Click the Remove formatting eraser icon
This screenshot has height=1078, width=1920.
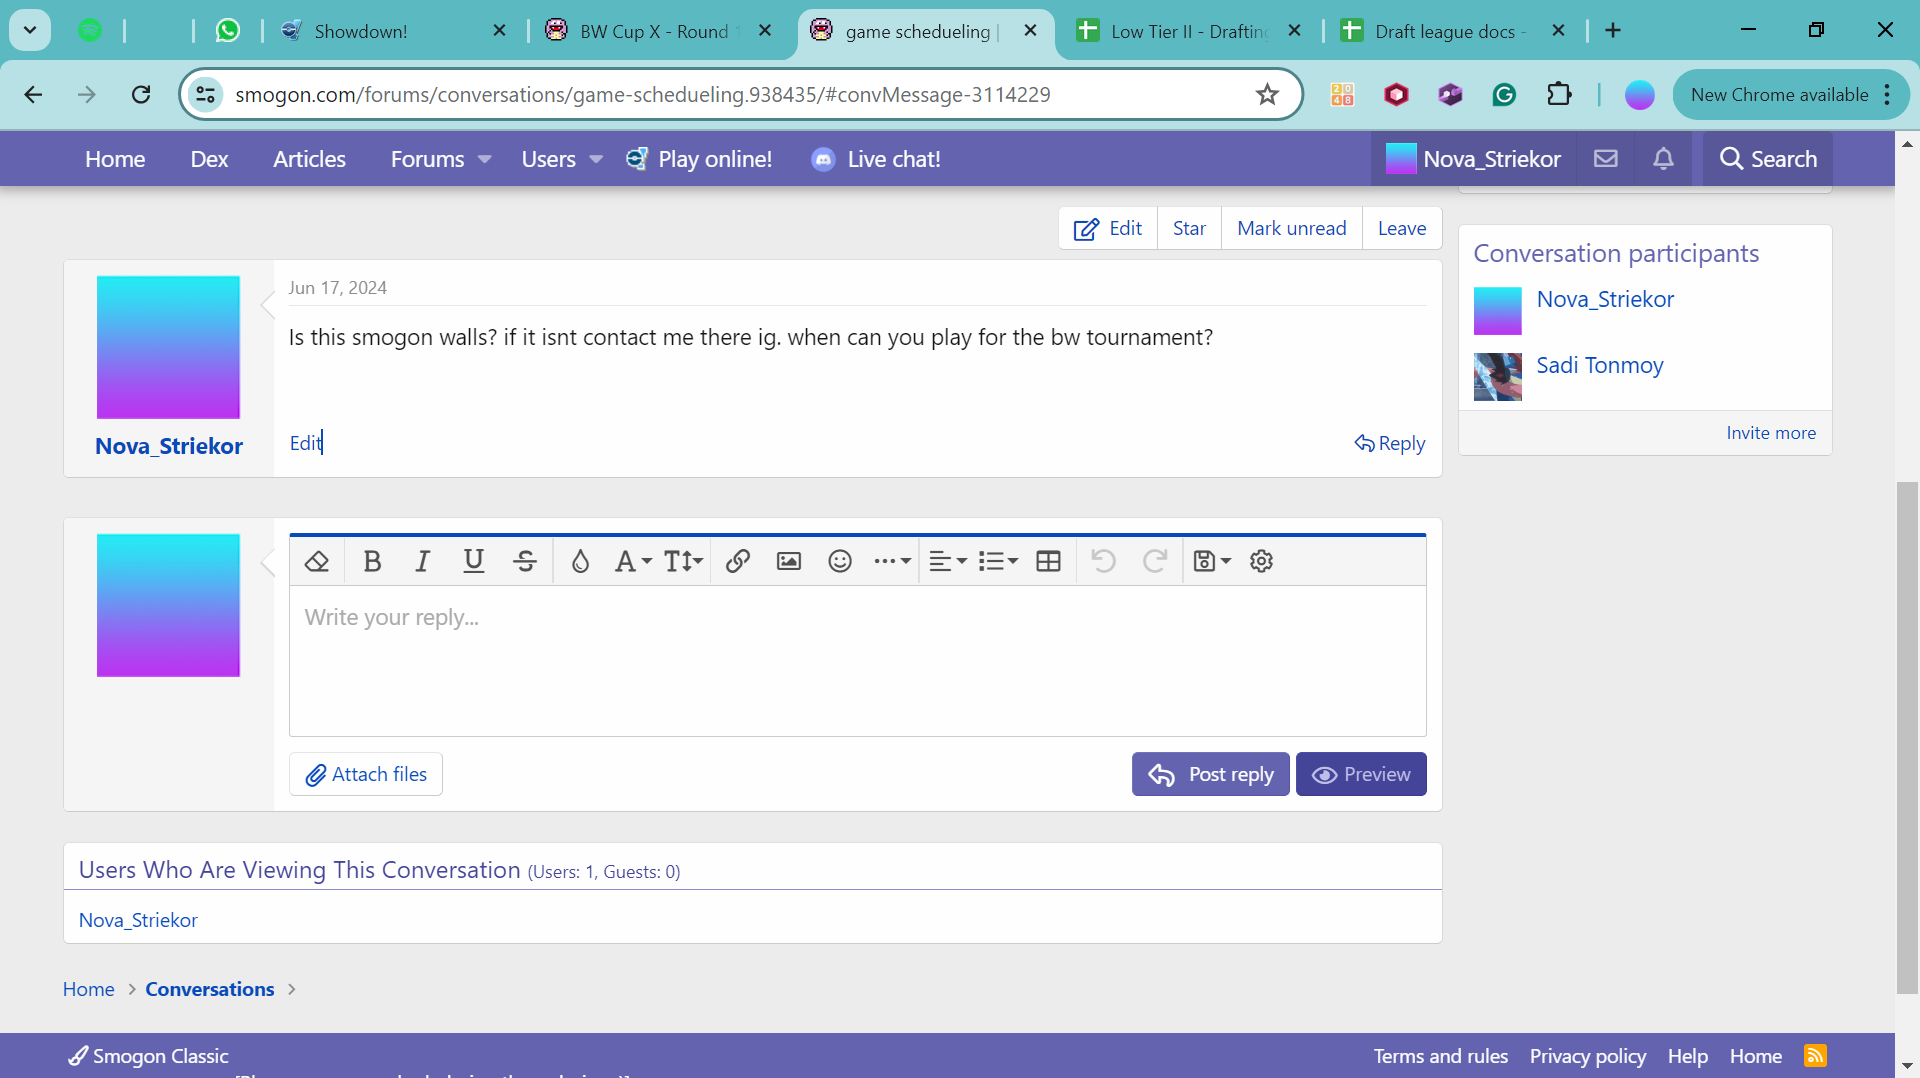tap(317, 561)
